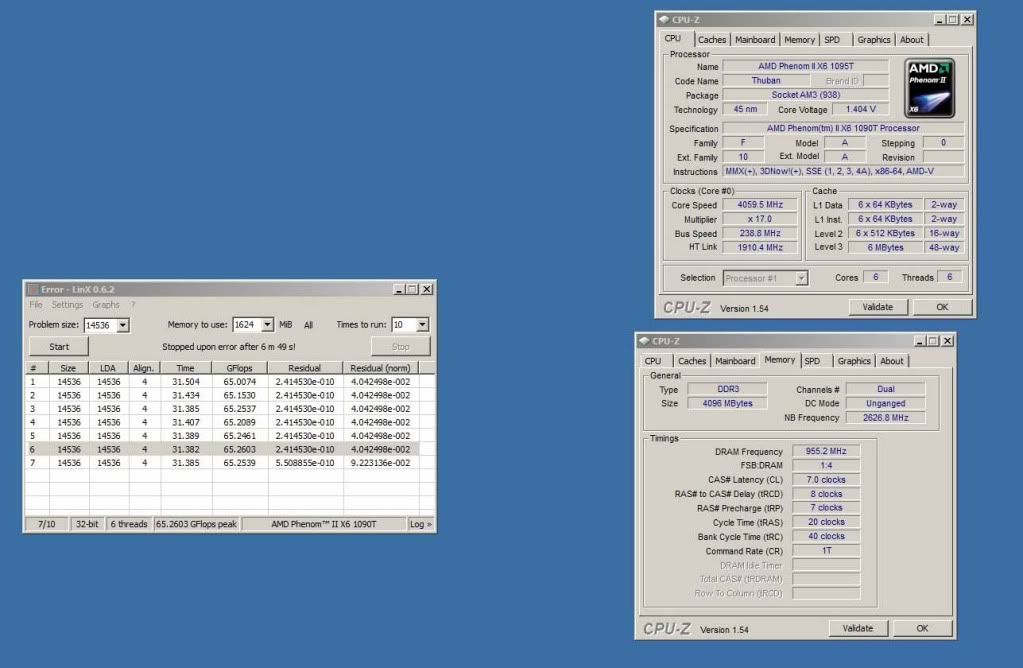Select Graphics tab in lower CPU-Z window
This screenshot has width=1023, height=668.
coord(854,361)
